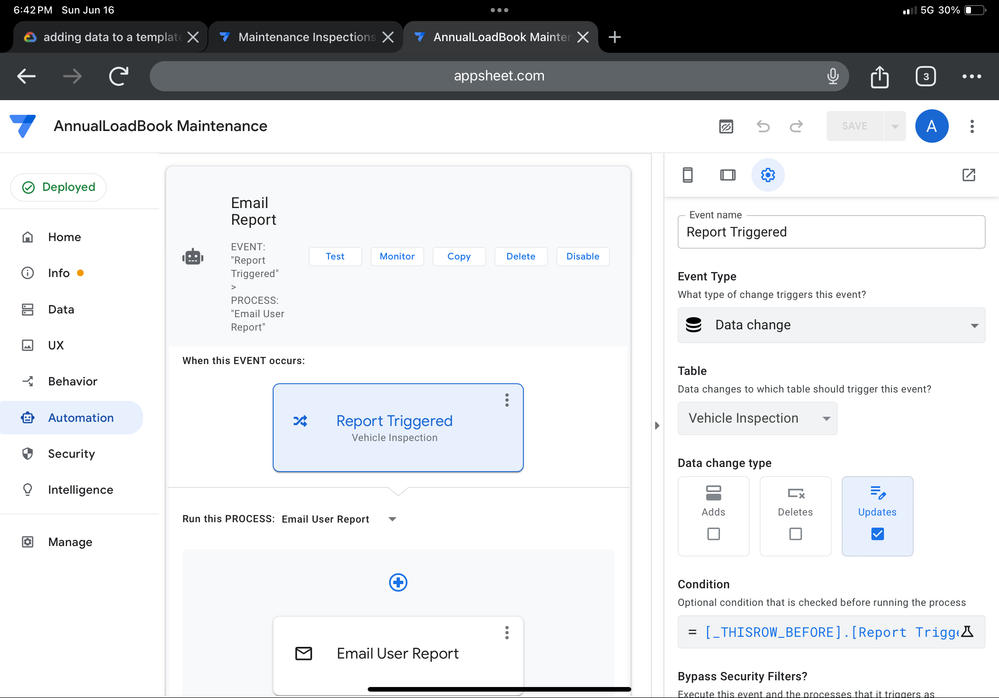
Task: Uncheck the Updates data change checkbox
Action: [x=877, y=534]
